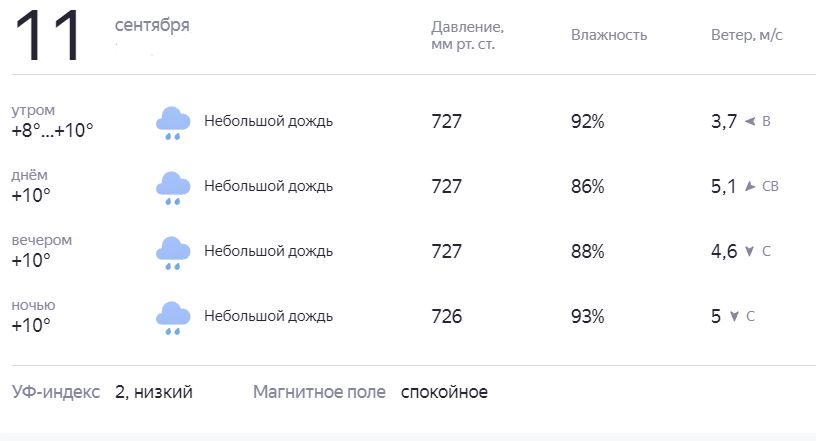This screenshot has height=441, width=816.
Task: Click the Ветер, м/с column header
Action: click(x=747, y=35)
